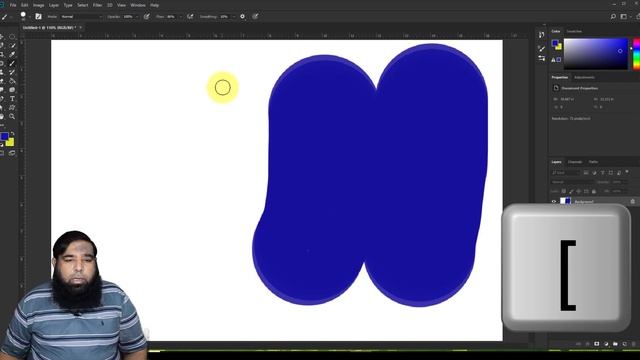This screenshot has height=360, width=640.
Task: Open the workspace switcher icon
Action: (x=624, y=16)
